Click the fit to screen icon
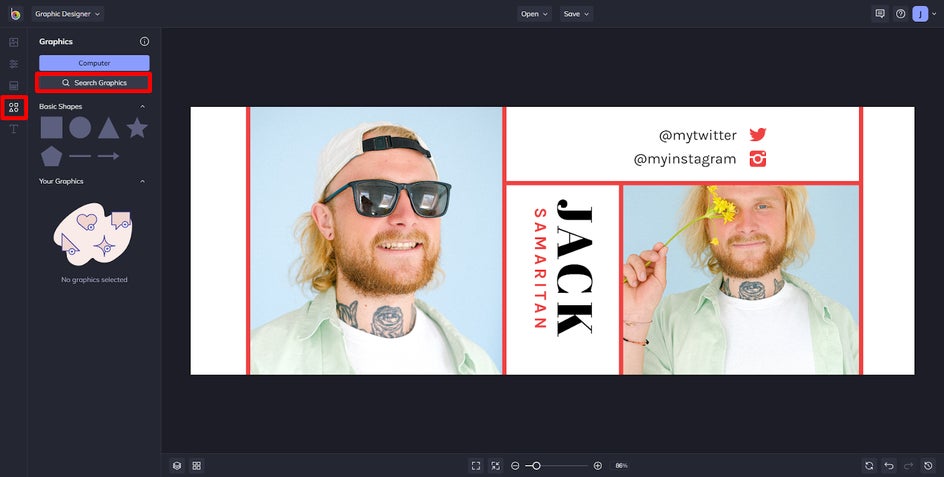The image size is (944, 477). 476,466
